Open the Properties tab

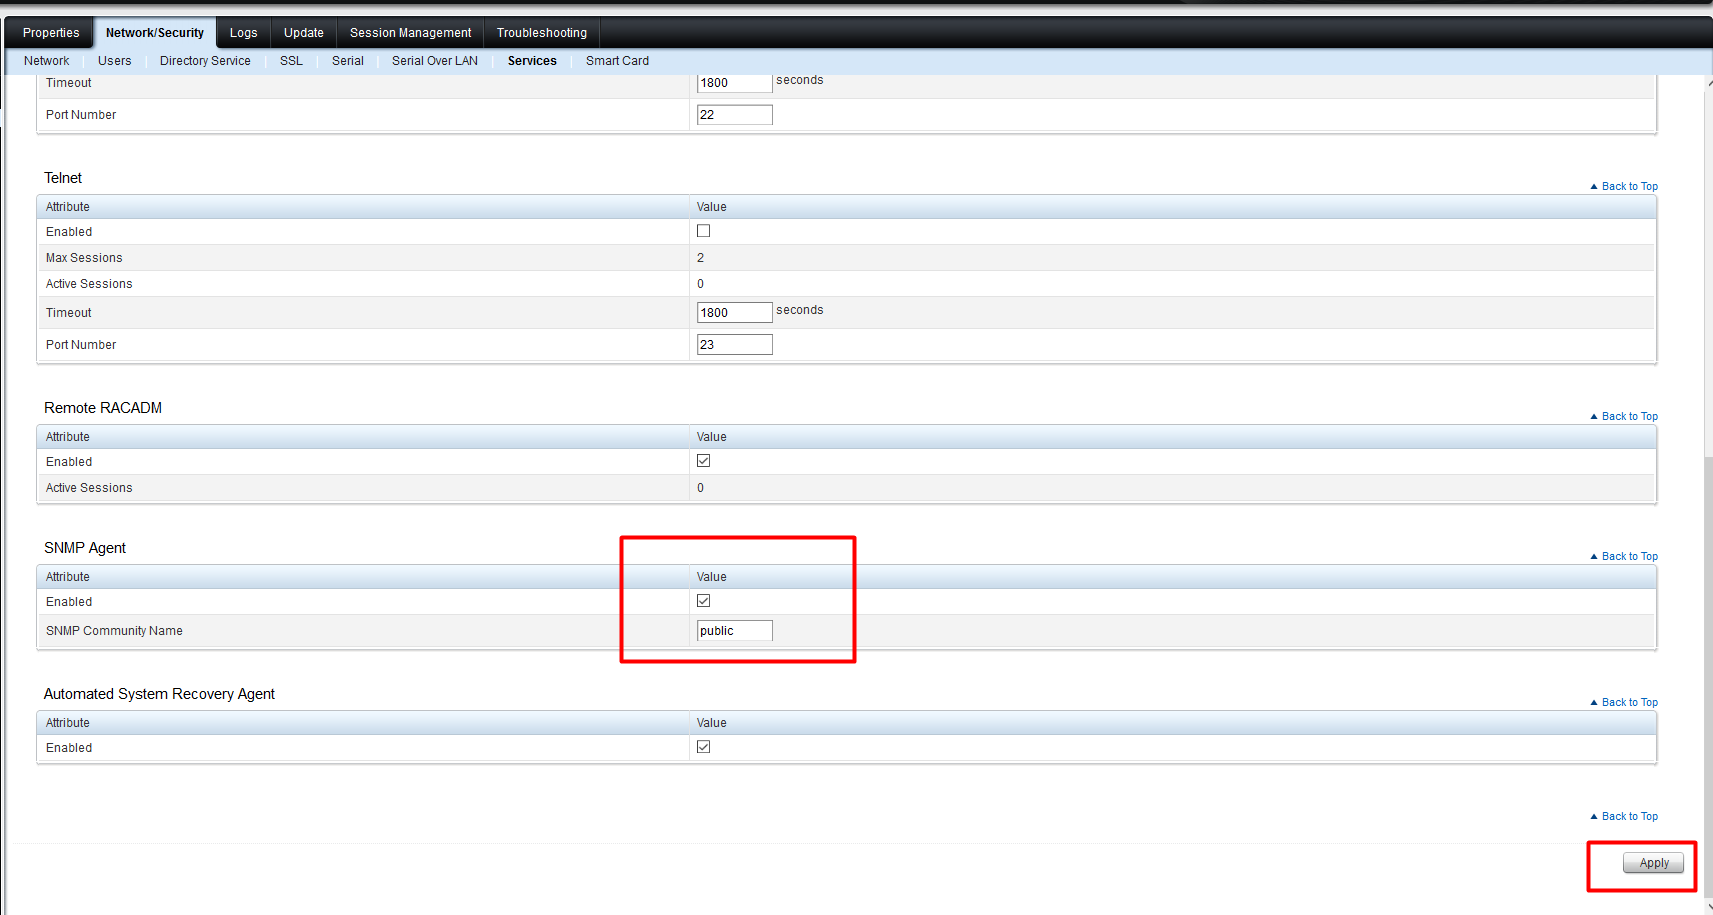click(x=51, y=33)
